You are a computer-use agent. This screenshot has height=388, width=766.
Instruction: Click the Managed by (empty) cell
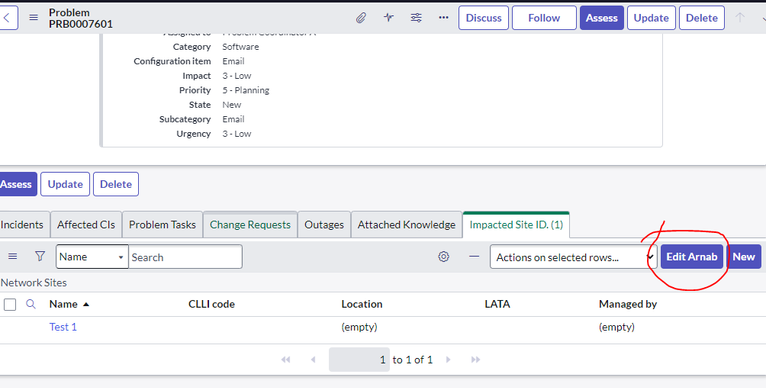coord(617,327)
